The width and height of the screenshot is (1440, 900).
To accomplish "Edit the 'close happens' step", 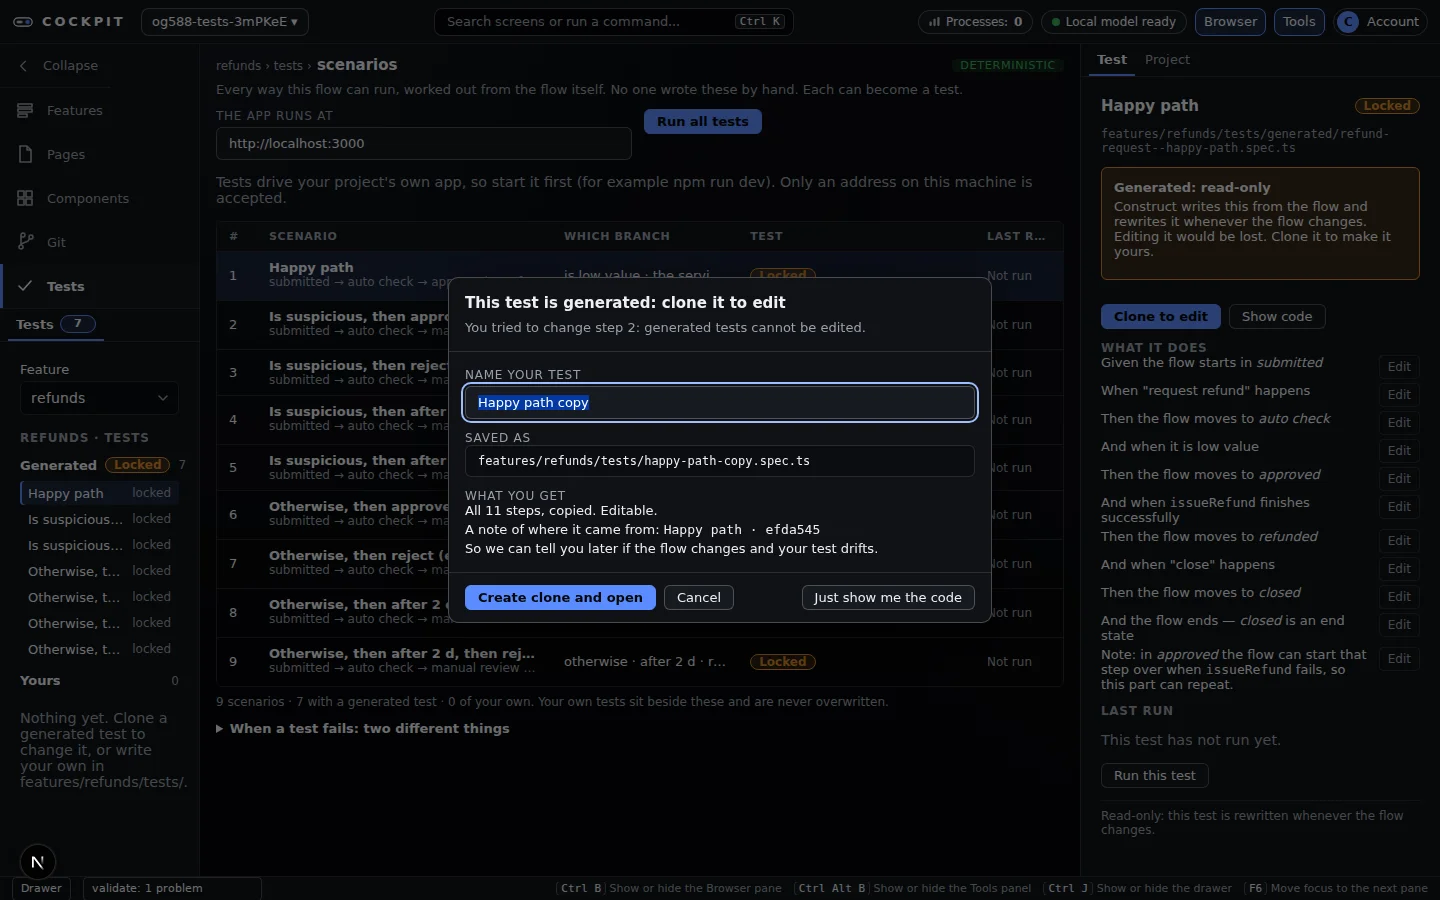I will pos(1399,569).
